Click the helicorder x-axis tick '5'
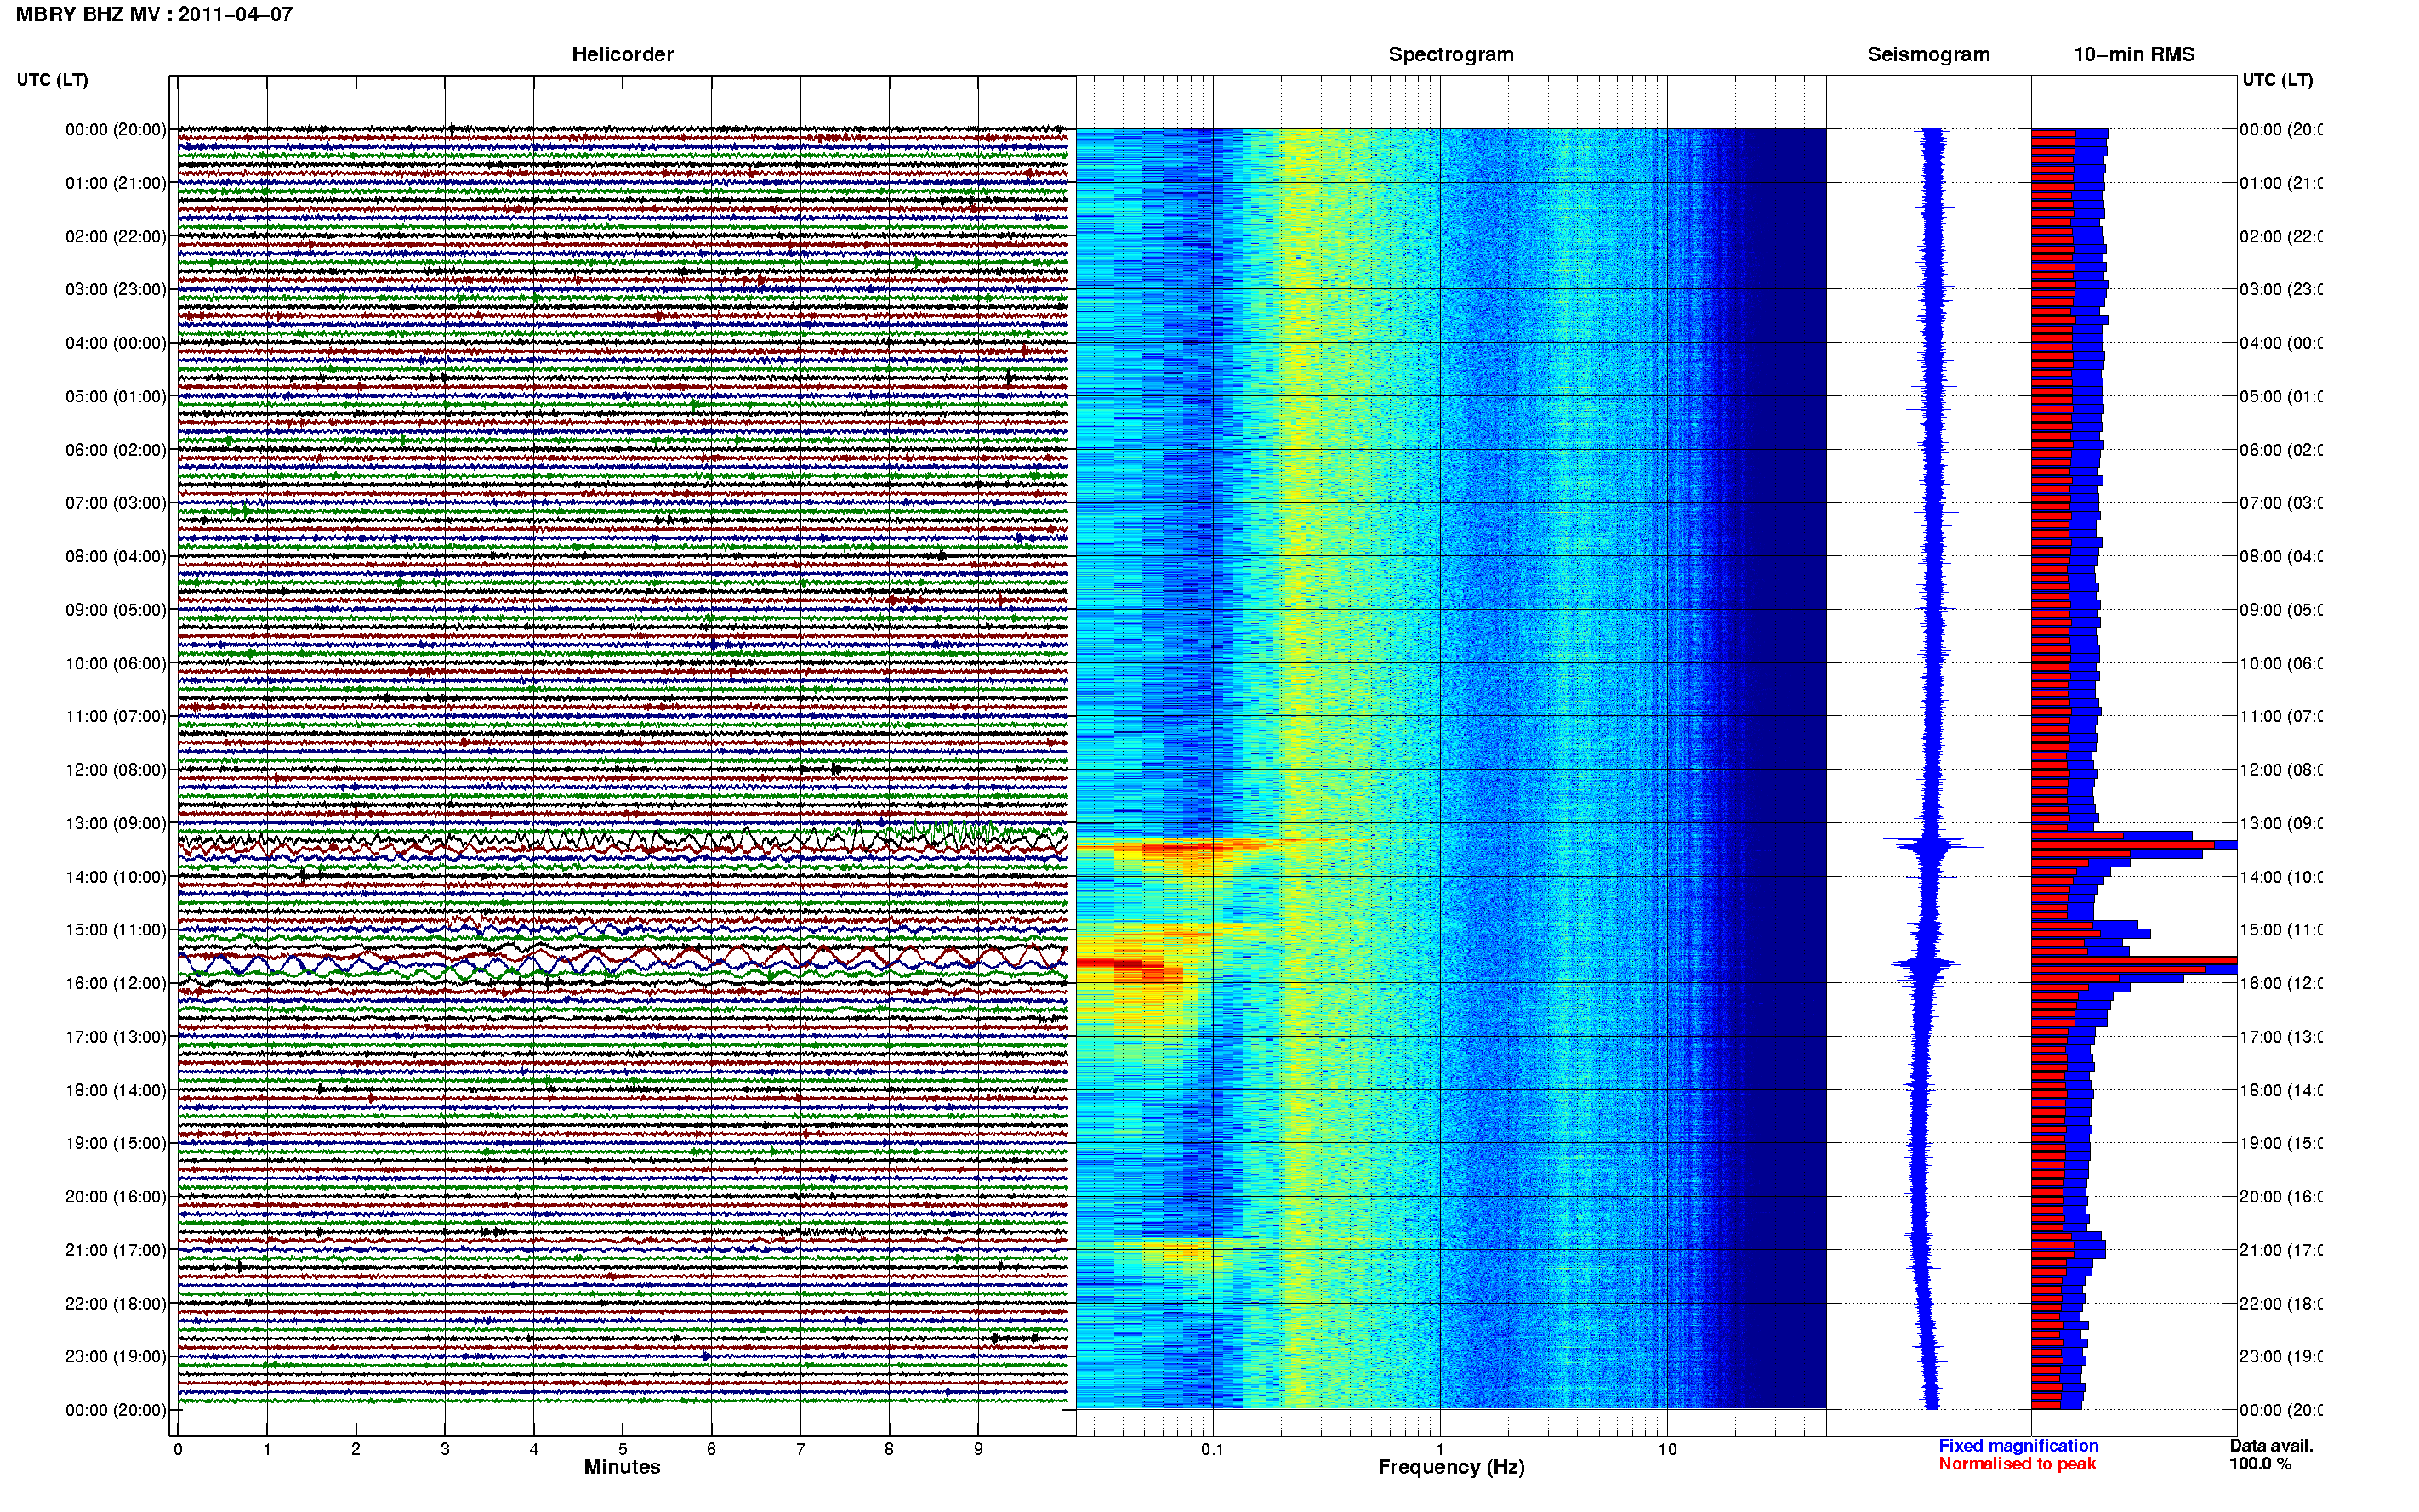 click(622, 1449)
